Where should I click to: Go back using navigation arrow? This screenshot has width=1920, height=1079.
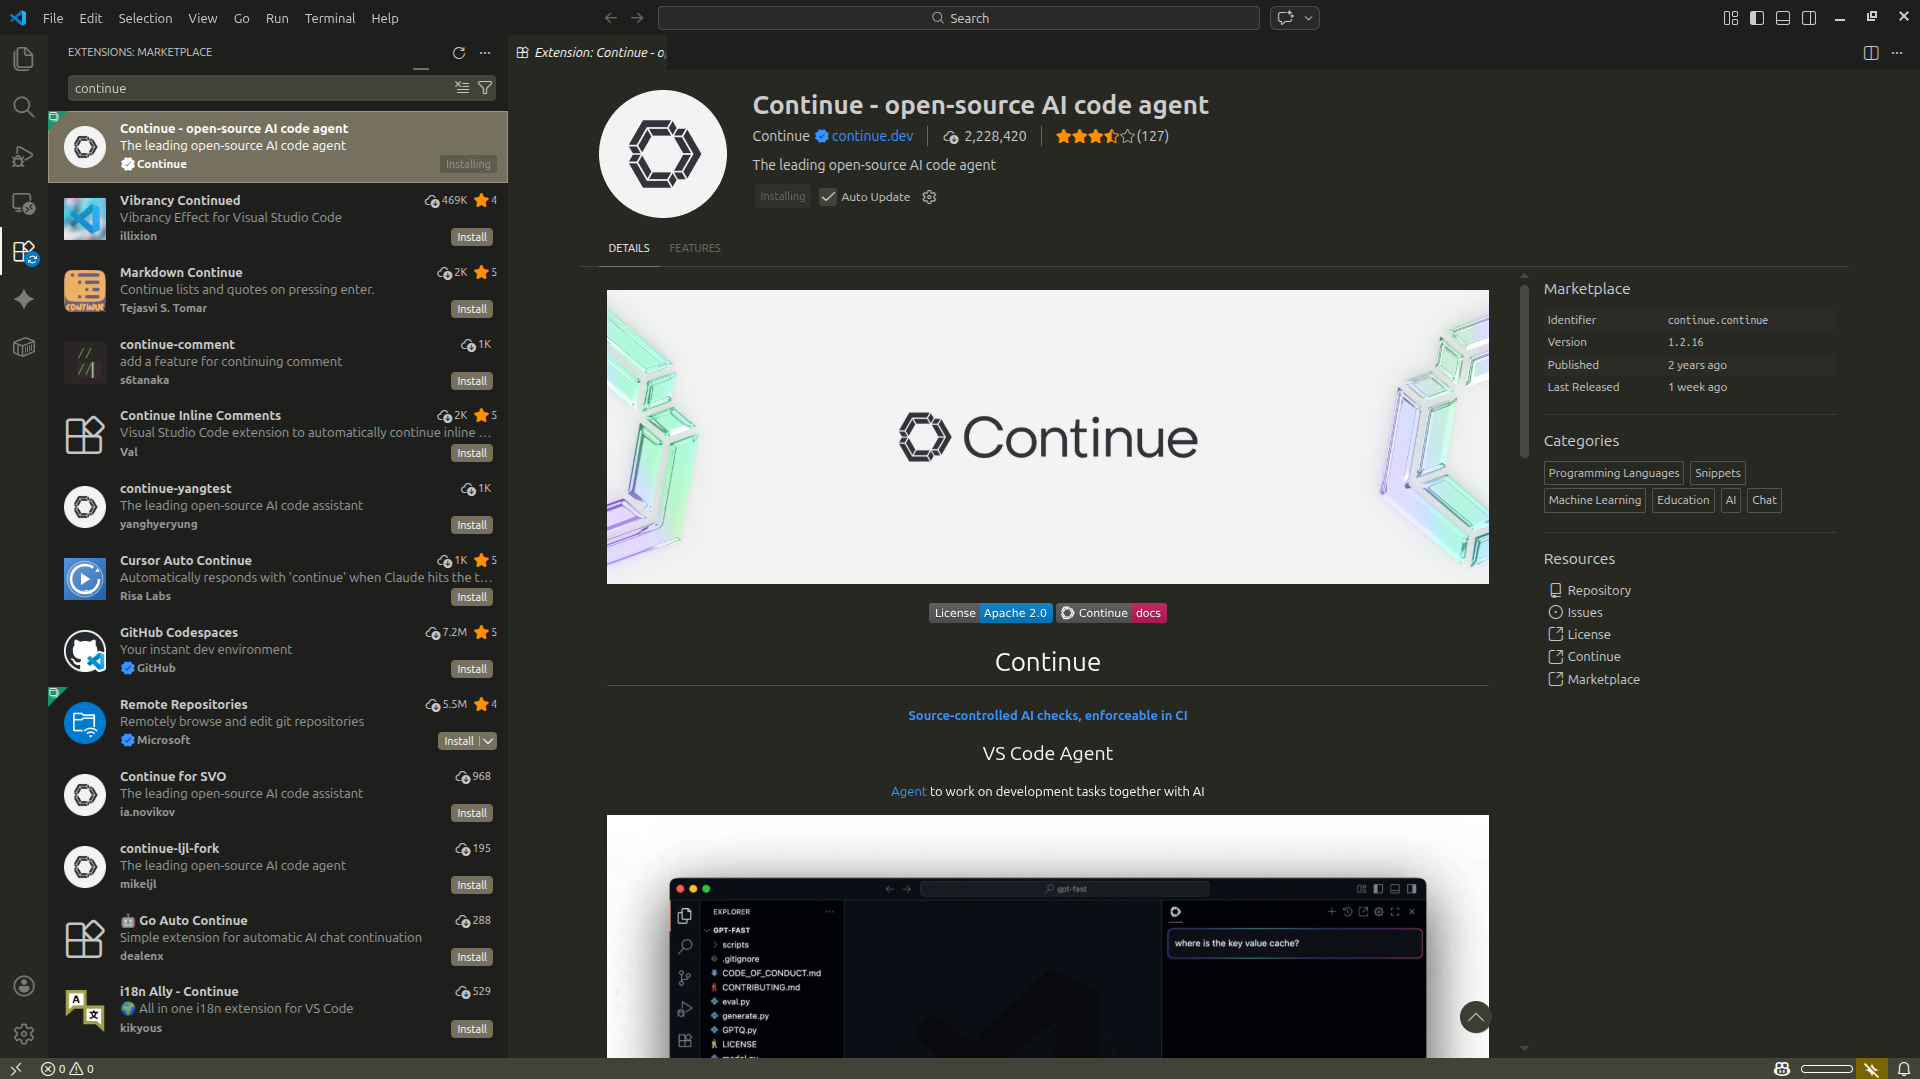pos(611,18)
